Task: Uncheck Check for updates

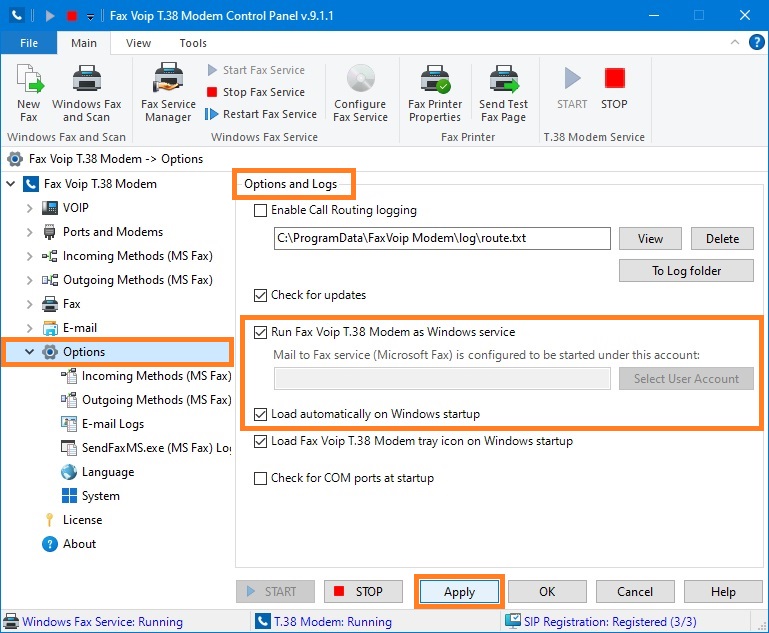Action: click(x=260, y=295)
